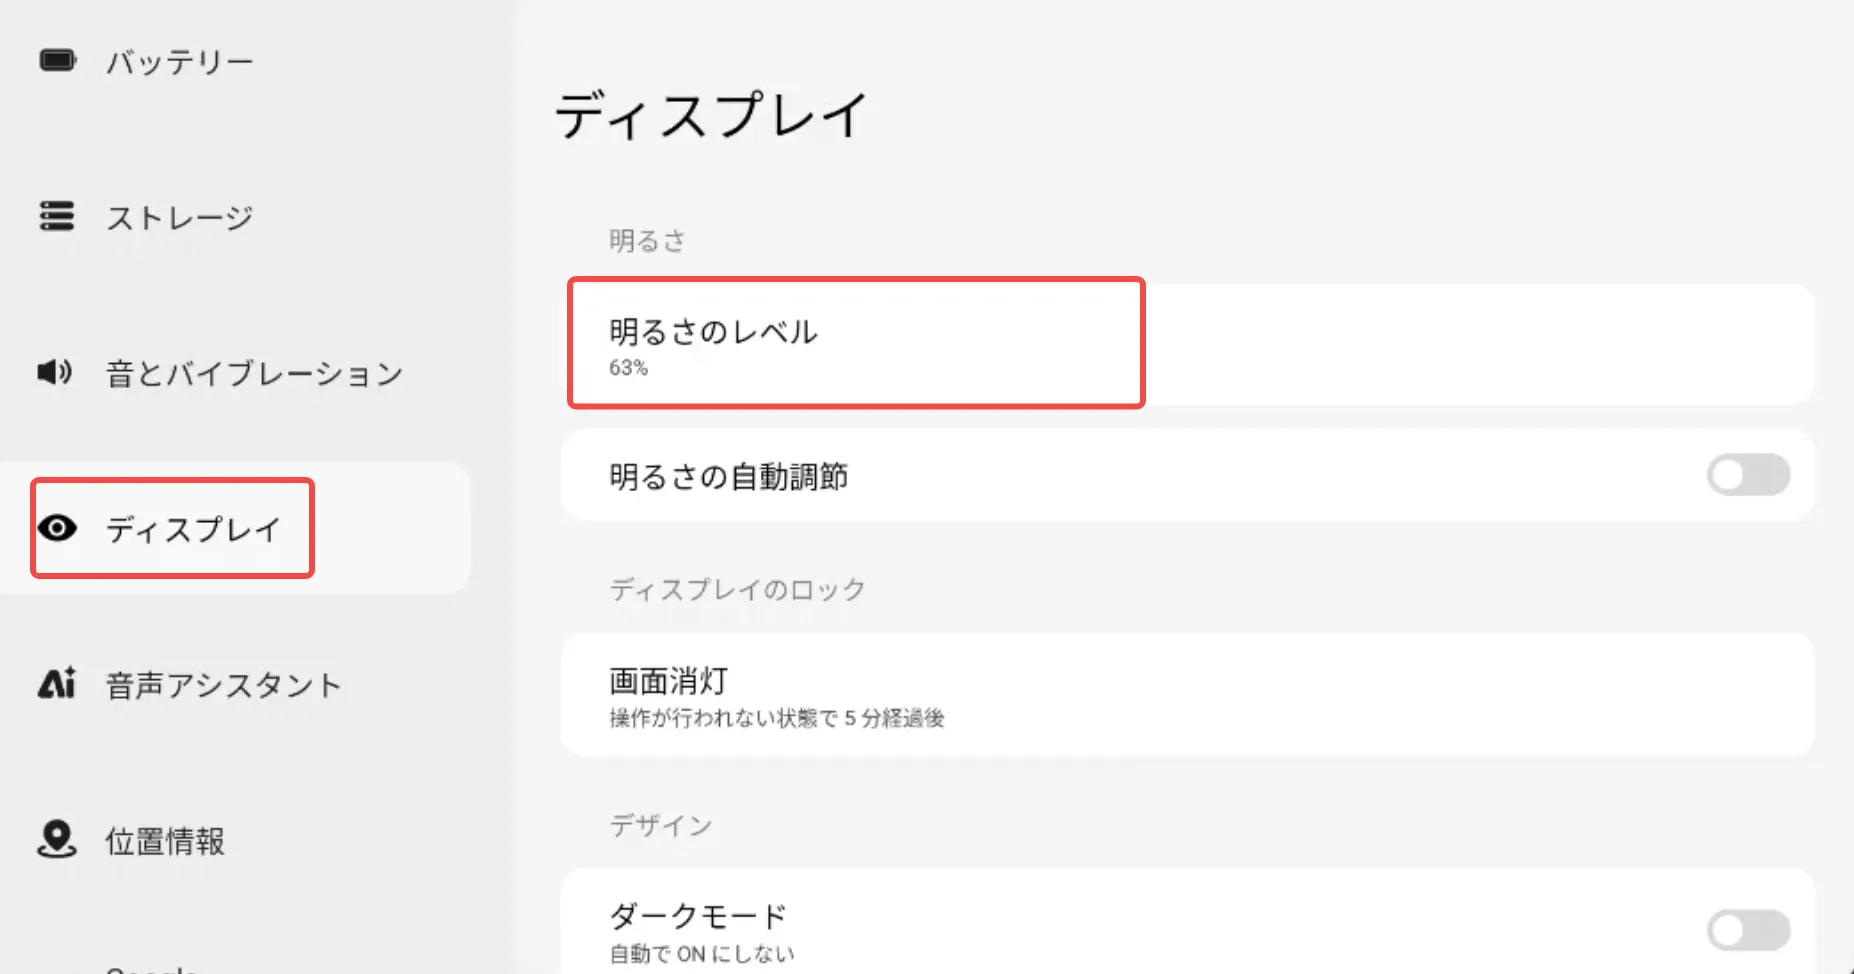Image resolution: width=1854 pixels, height=974 pixels.
Task: Click the location pin icon
Action: (57, 839)
